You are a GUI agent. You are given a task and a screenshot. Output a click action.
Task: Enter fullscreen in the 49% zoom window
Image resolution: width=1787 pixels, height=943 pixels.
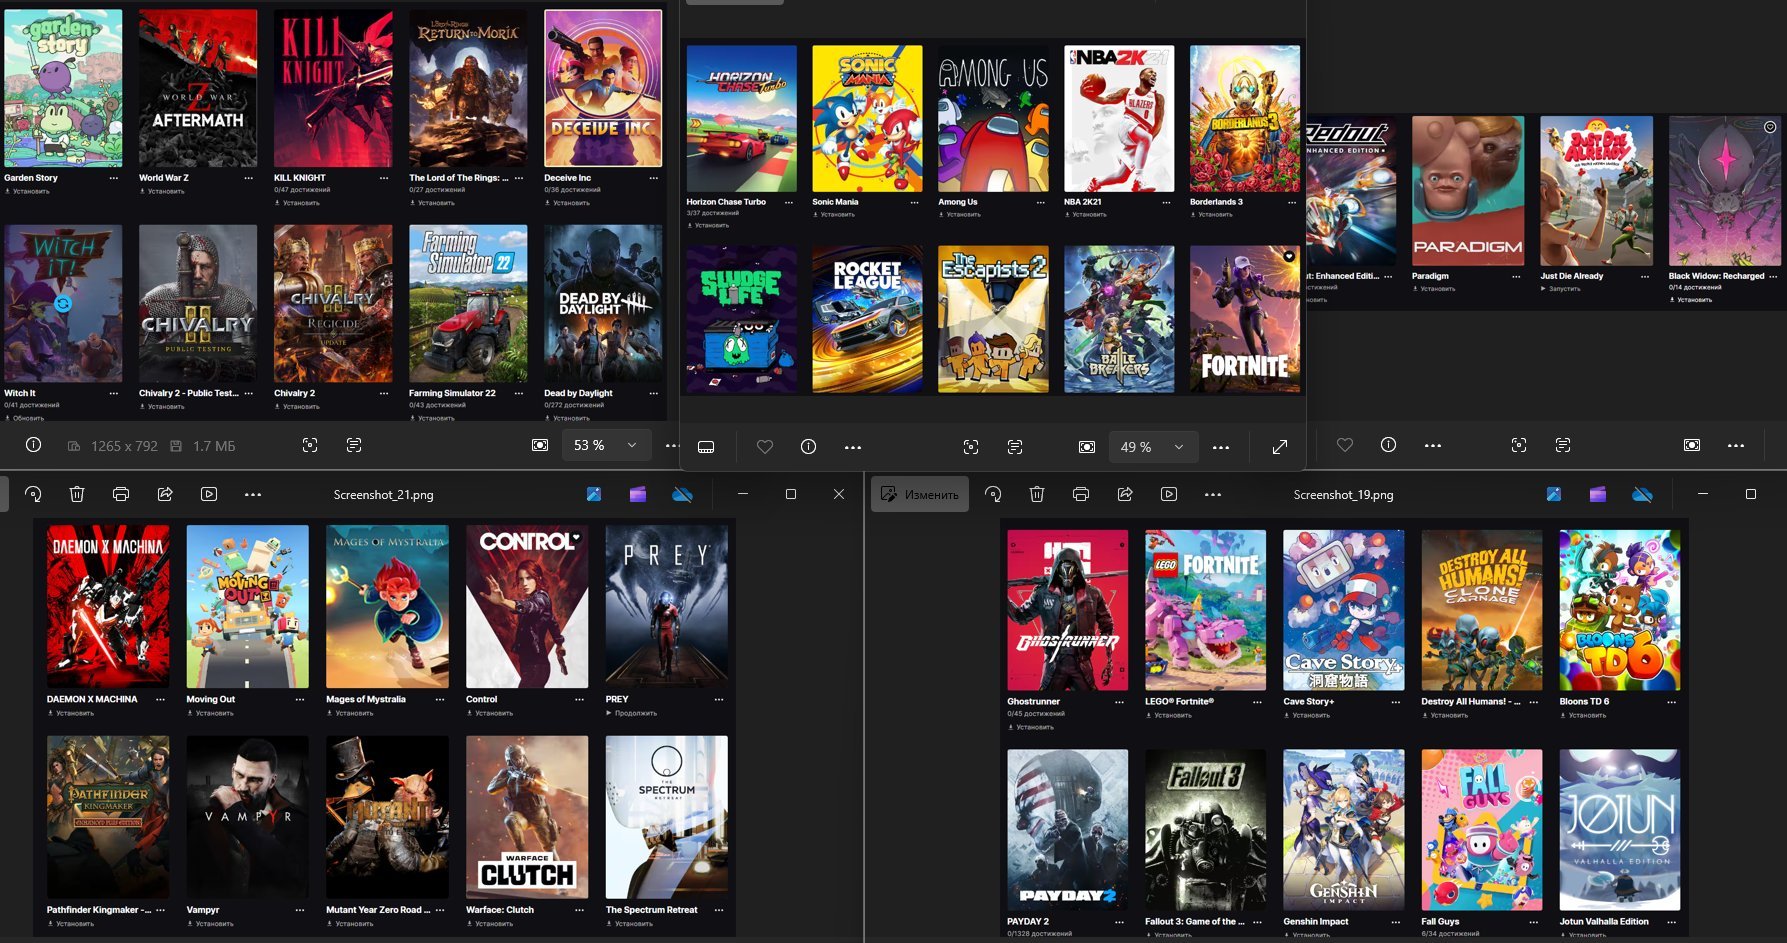(1280, 447)
